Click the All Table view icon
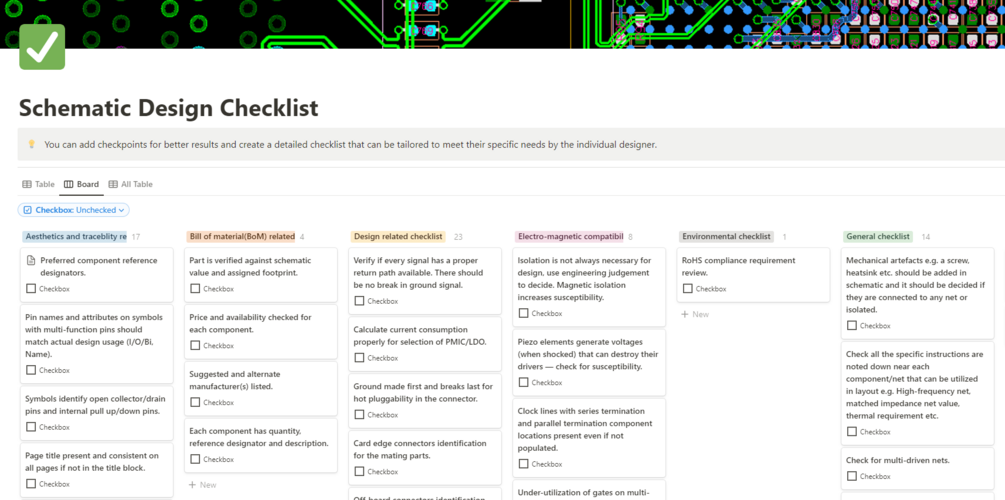This screenshot has width=1005, height=500. pyautogui.click(x=112, y=184)
